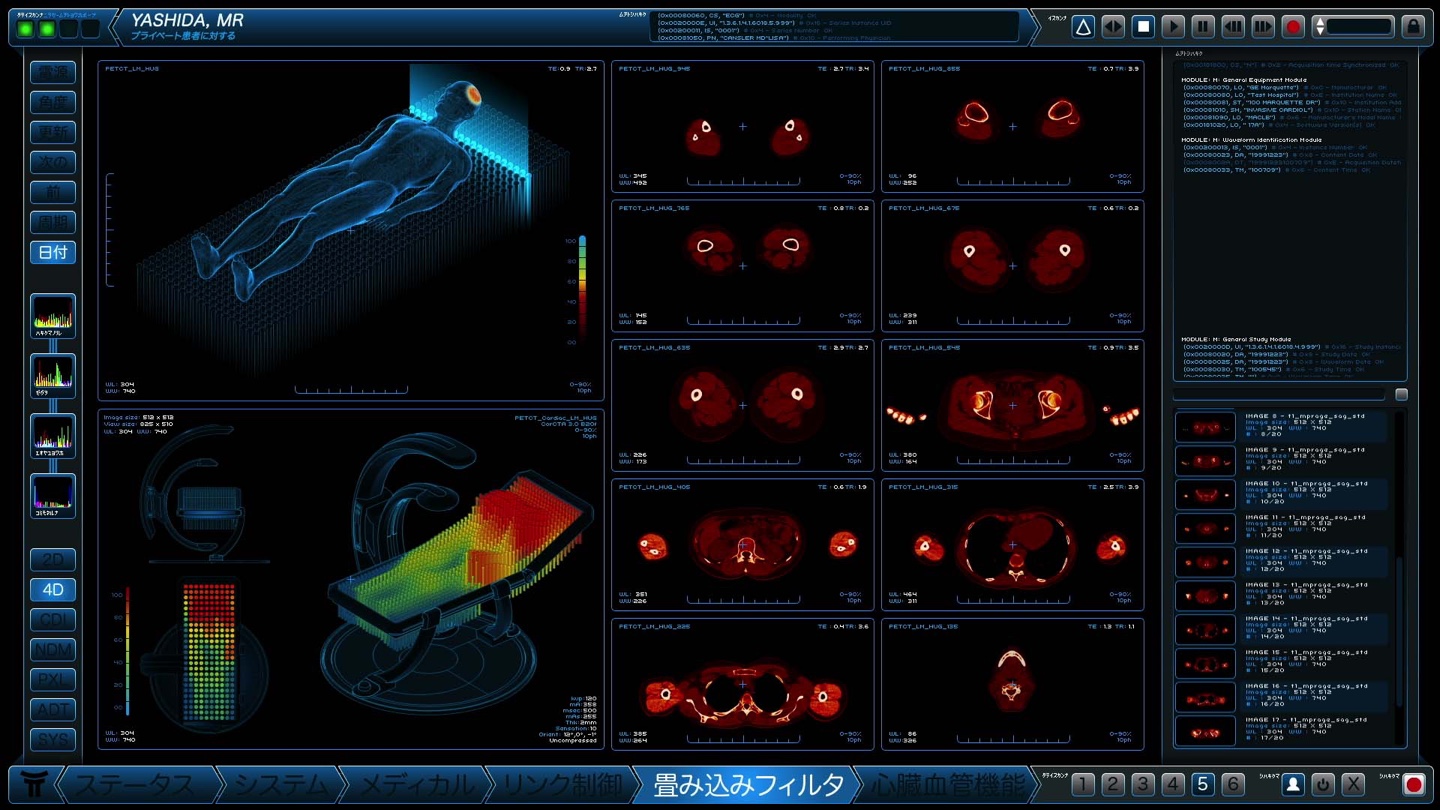Switch the viewer from 4D to 2D mode

coord(52,560)
